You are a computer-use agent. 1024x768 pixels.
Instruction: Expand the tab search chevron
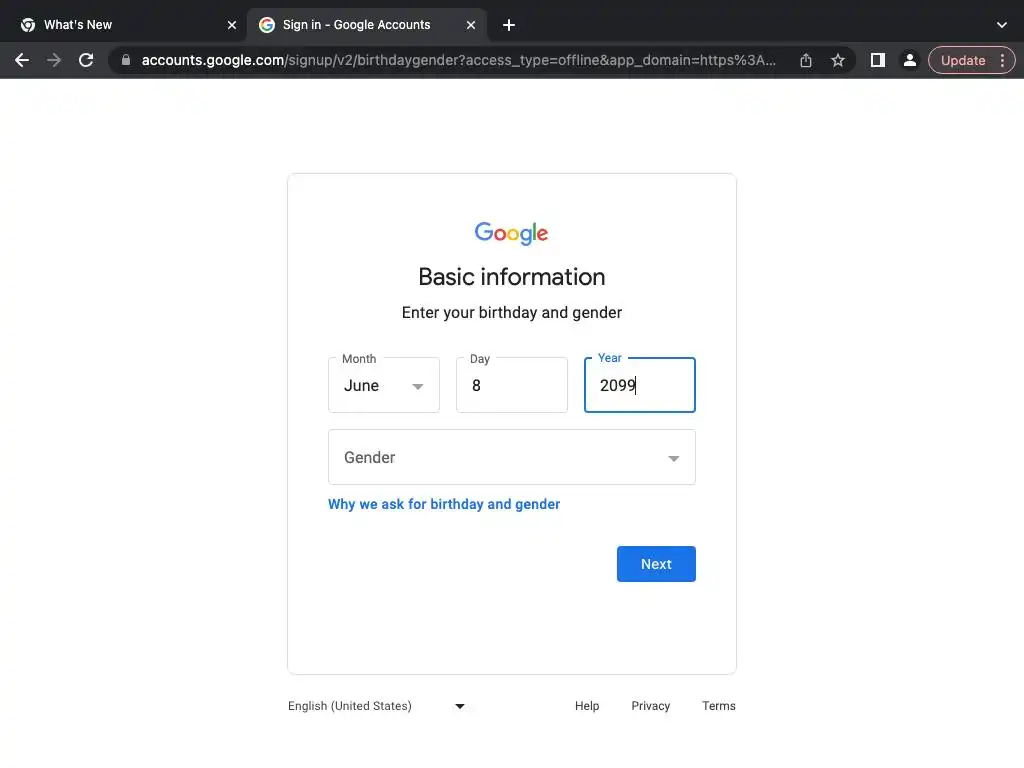1002,25
